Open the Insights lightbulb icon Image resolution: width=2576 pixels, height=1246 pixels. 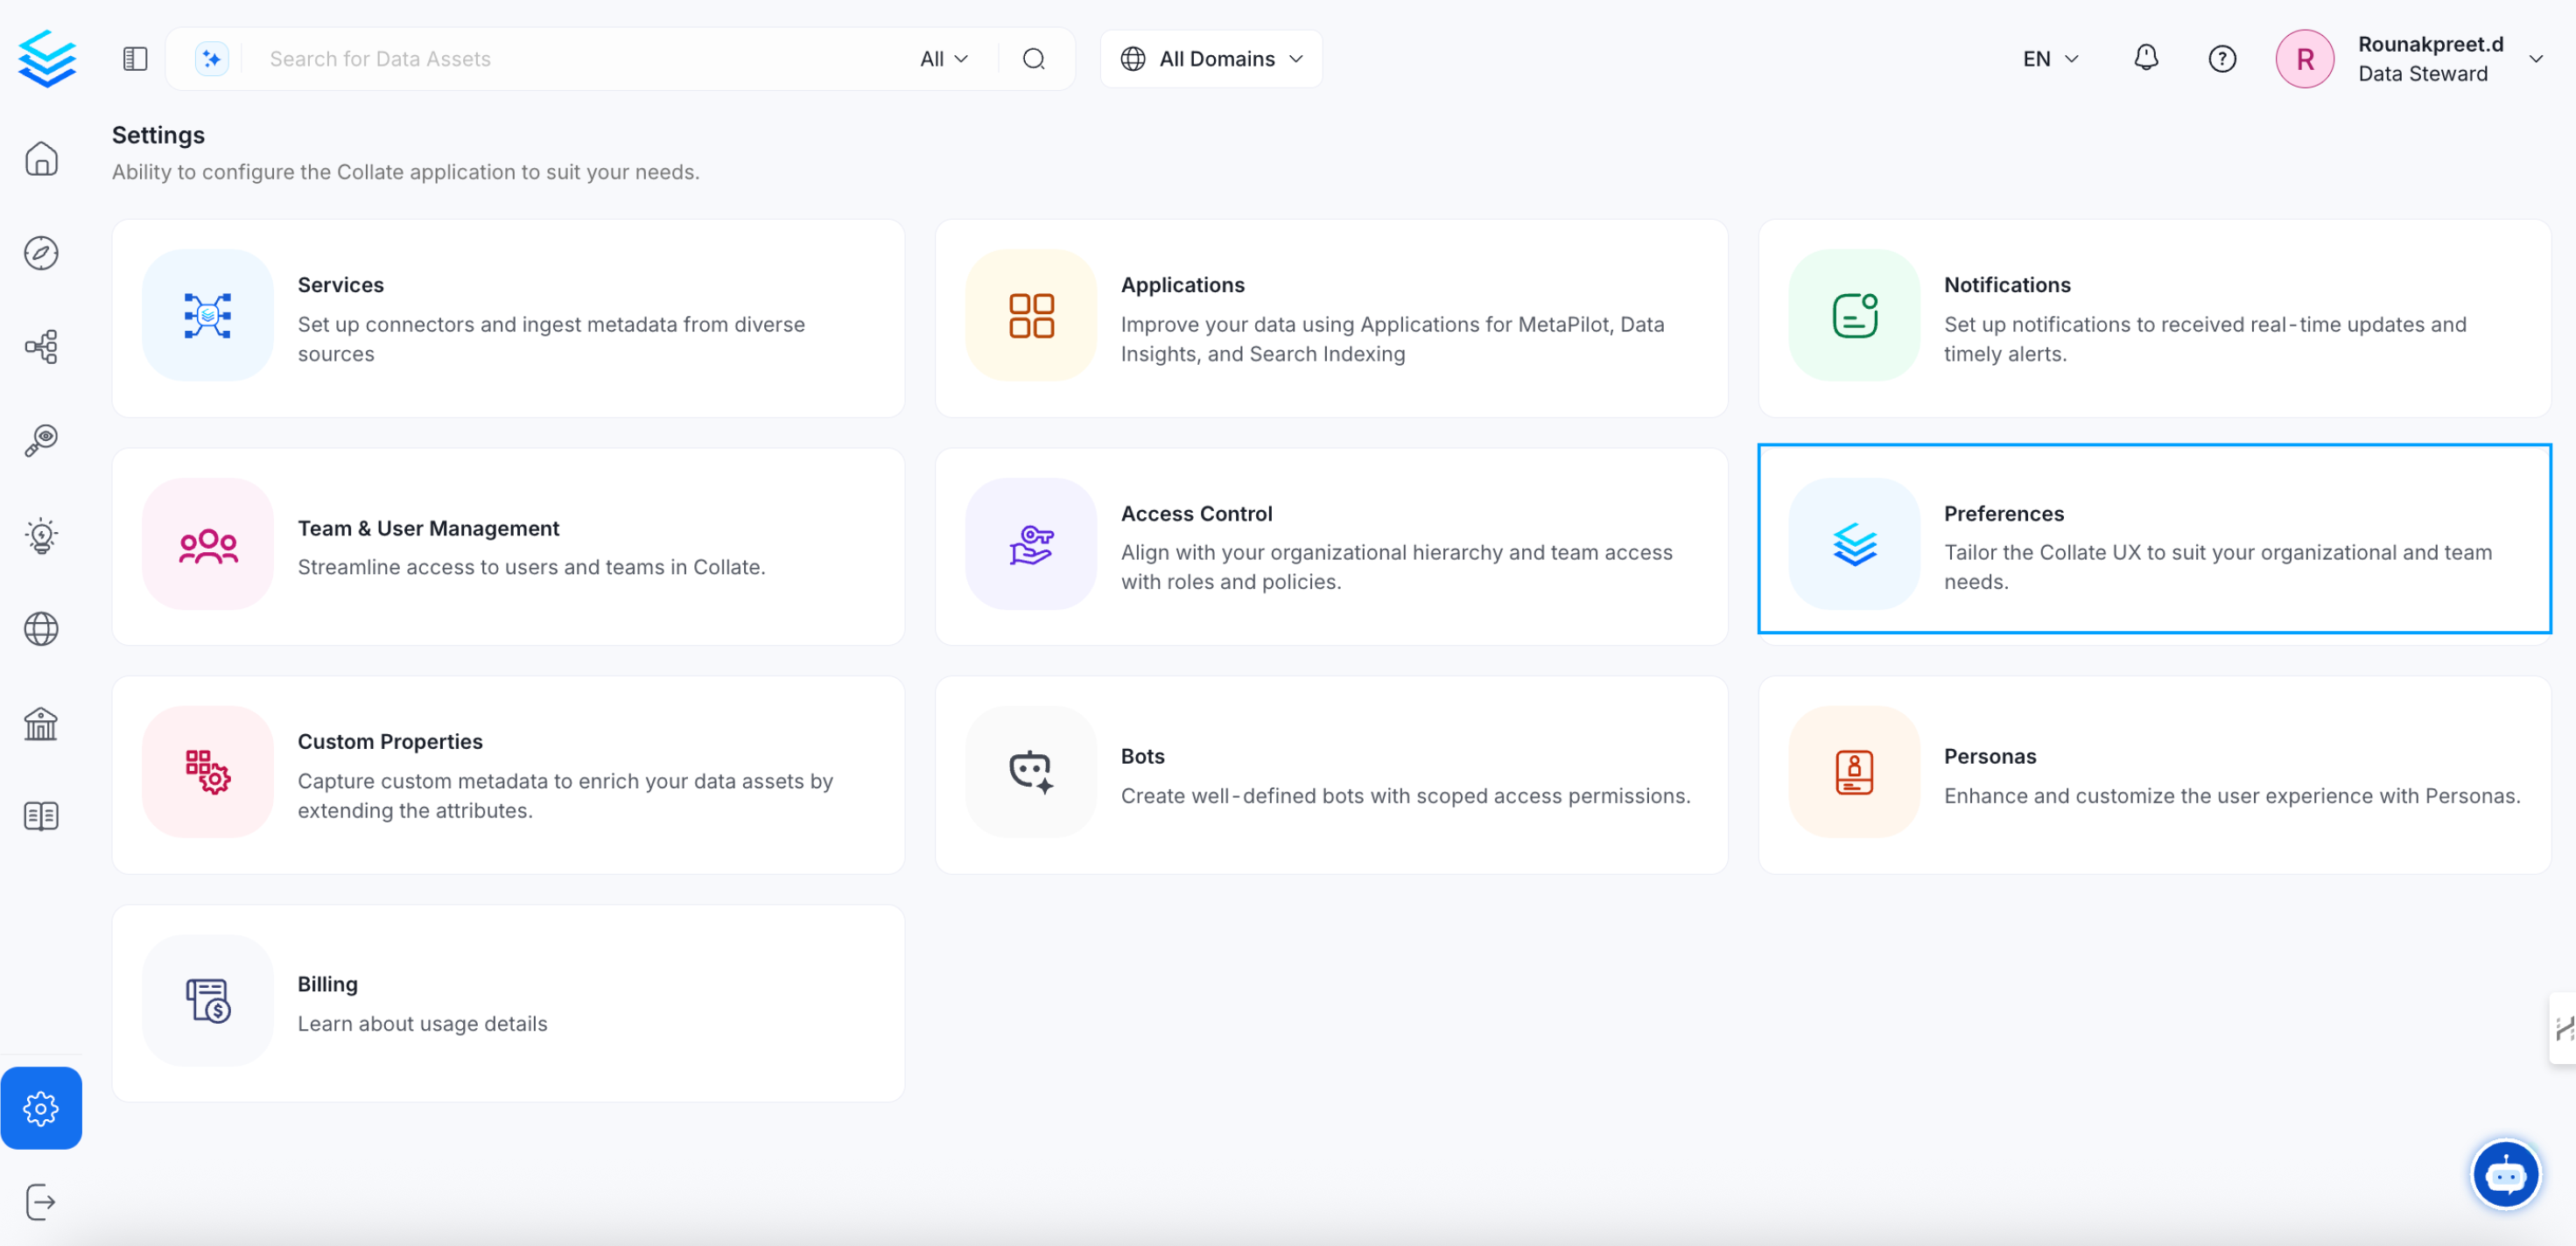(41, 535)
